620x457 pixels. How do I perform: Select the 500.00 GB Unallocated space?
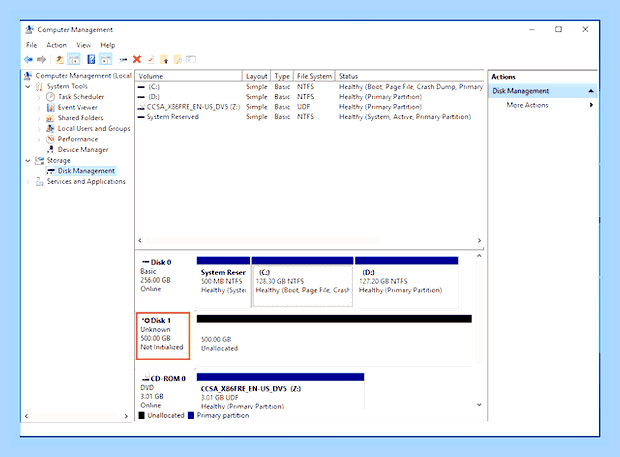(334, 340)
